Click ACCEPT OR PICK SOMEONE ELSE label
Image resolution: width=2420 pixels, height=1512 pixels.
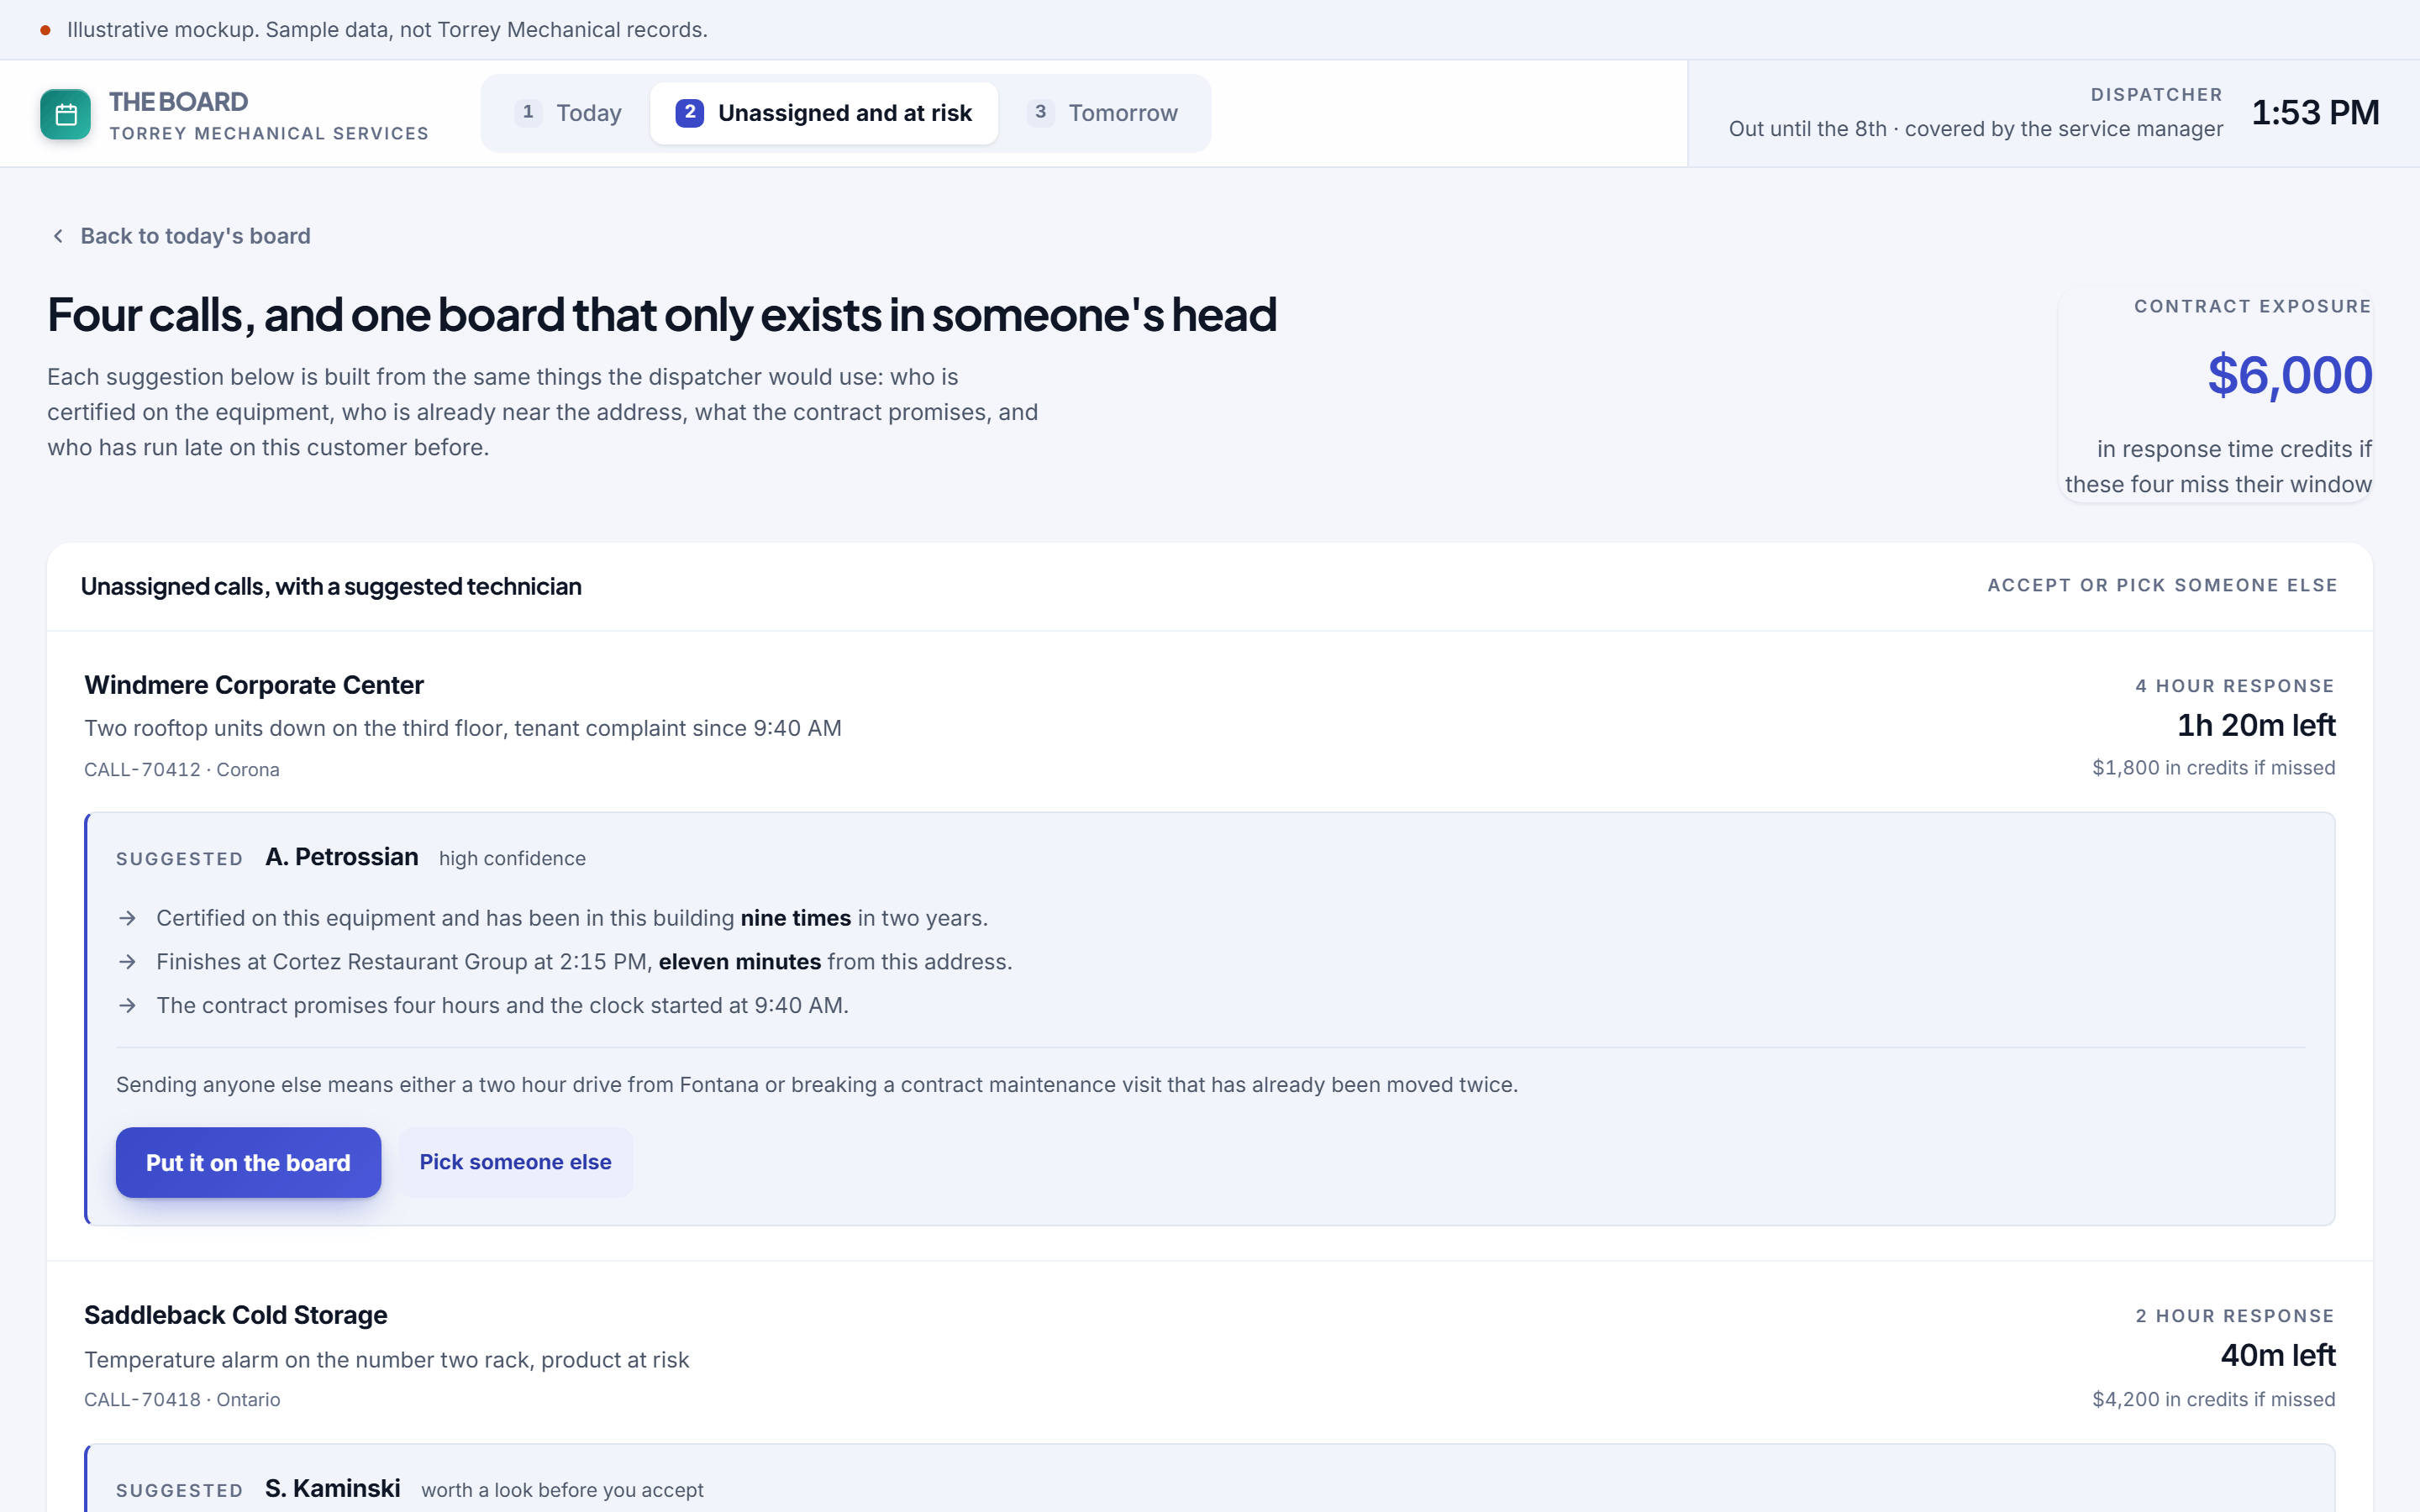coord(2162,585)
